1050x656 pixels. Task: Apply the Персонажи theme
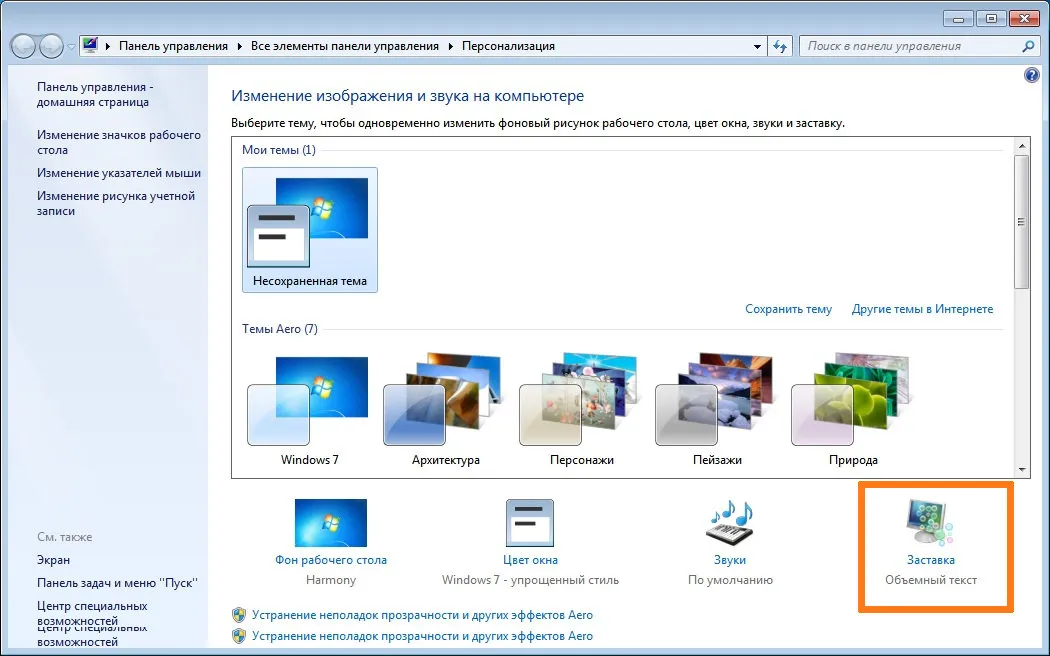tap(581, 411)
